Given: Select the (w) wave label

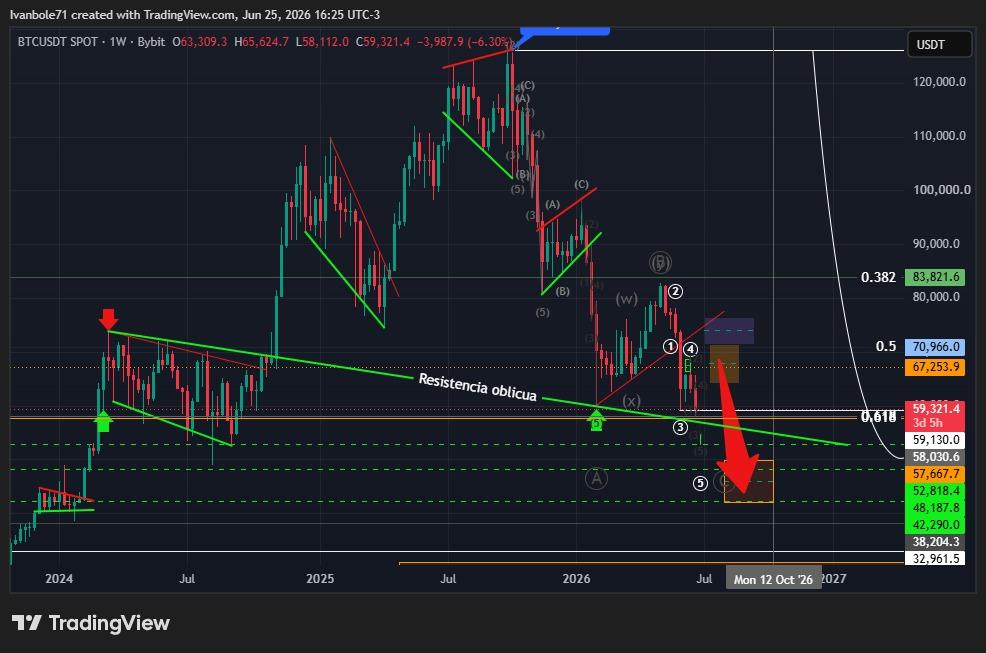Looking at the screenshot, I should click(627, 298).
